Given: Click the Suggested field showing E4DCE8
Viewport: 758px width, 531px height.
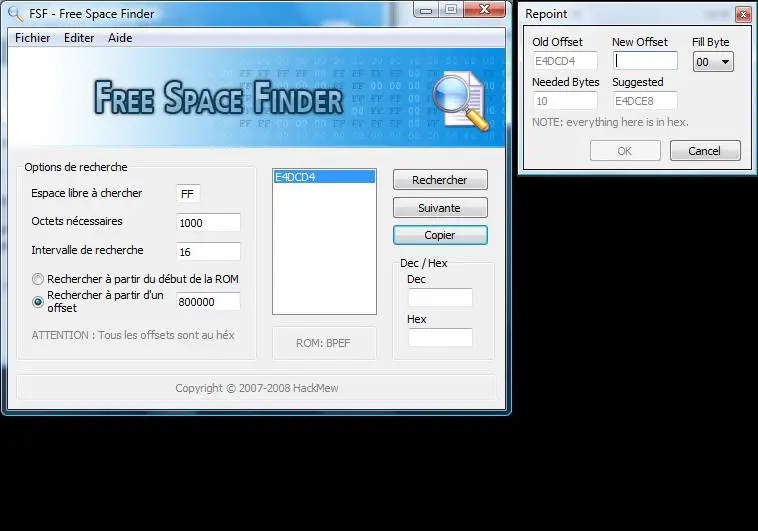Looking at the screenshot, I should [645, 101].
